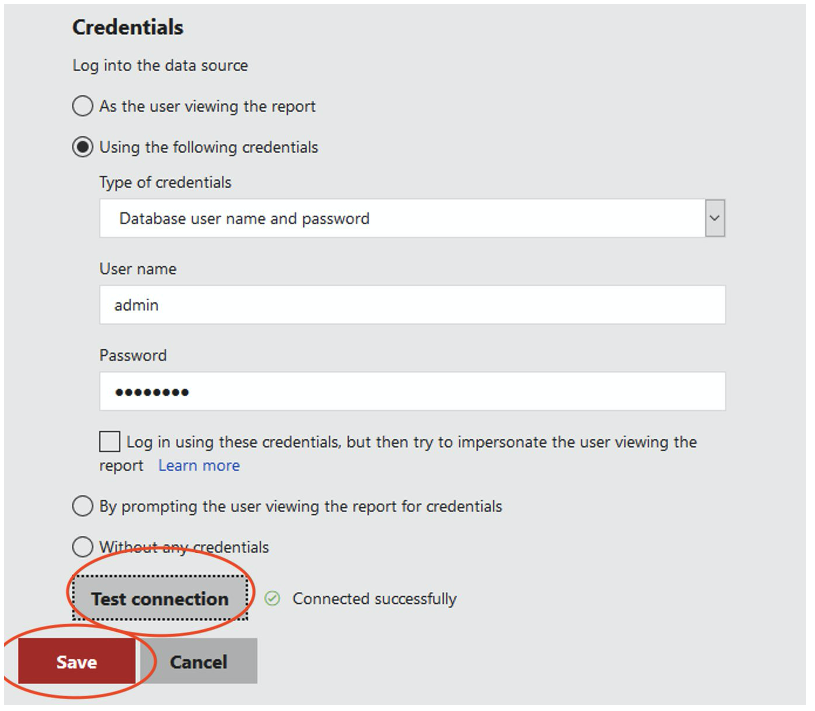
Task: Click the "Log into the data source" label
Action: [160, 65]
